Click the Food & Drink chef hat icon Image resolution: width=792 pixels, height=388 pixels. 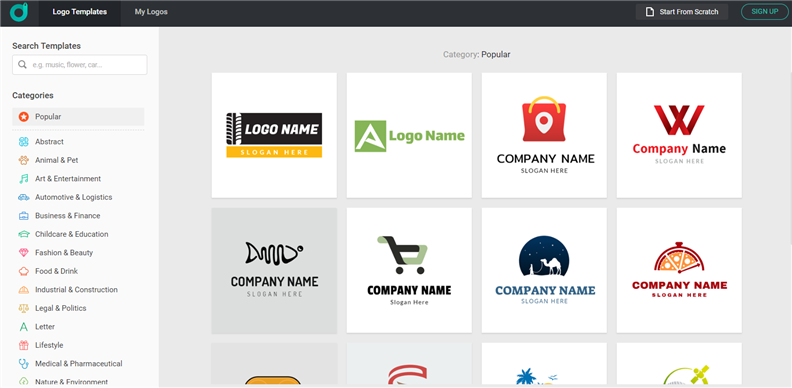(x=24, y=271)
